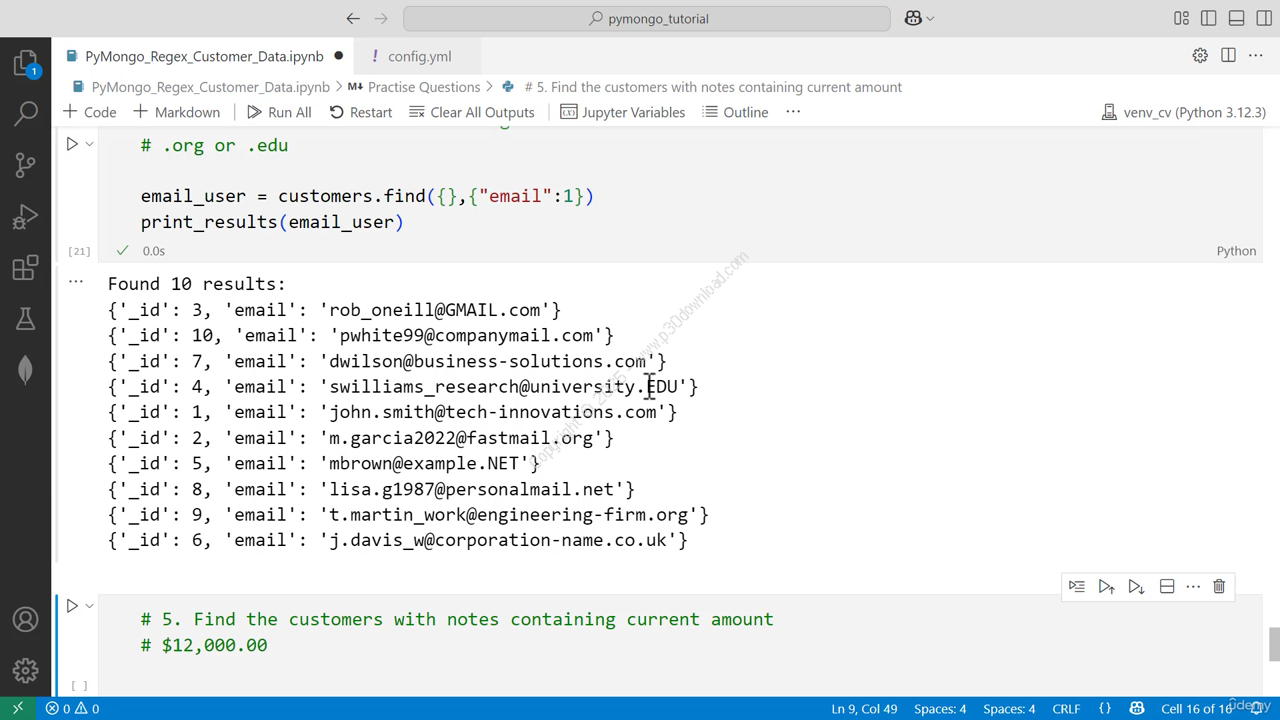This screenshot has width=1280, height=720.
Task: Toggle the bottom panel
Action: [x=1236, y=18]
